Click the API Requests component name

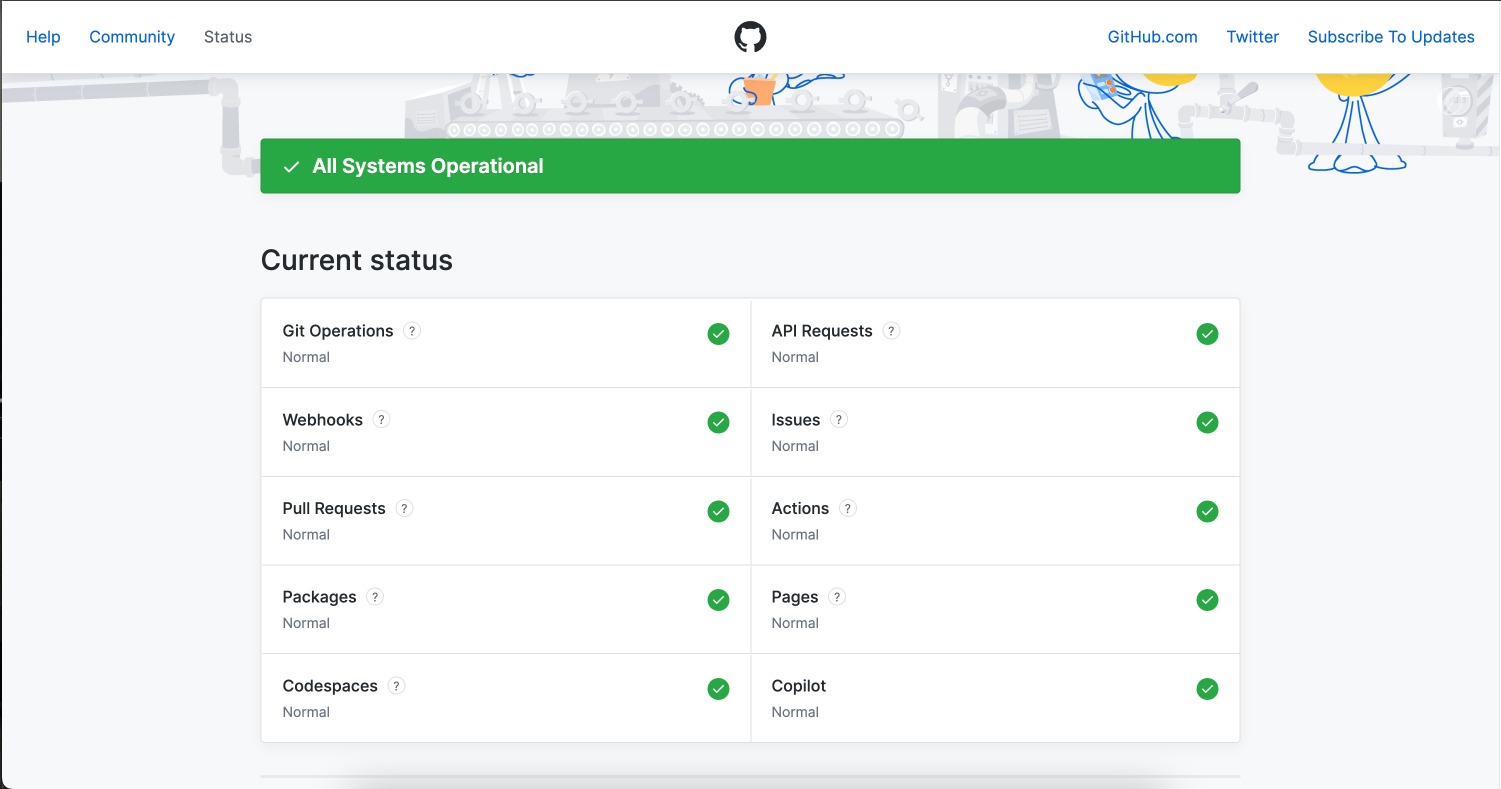pyautogui.click(x=822, y=331)
